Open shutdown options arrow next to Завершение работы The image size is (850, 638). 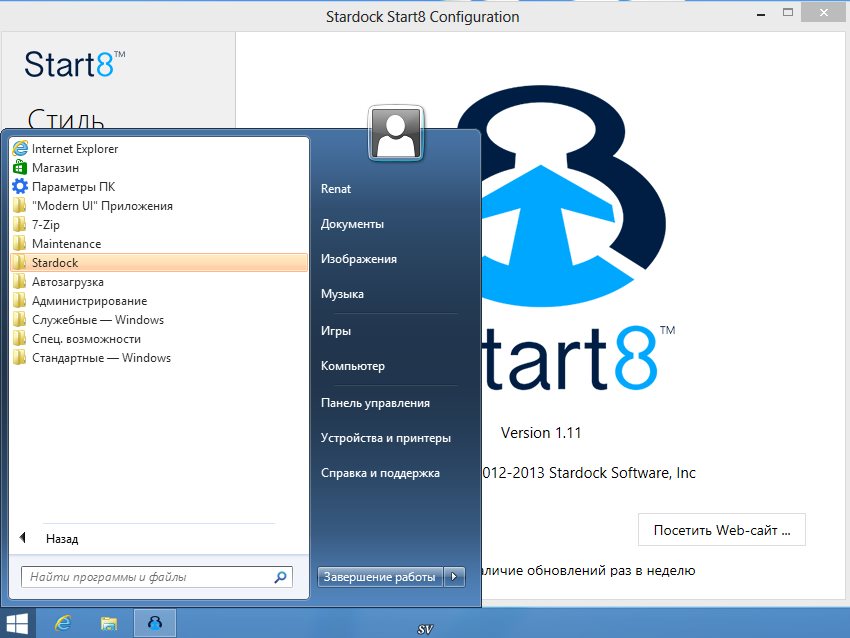point(455,577)
